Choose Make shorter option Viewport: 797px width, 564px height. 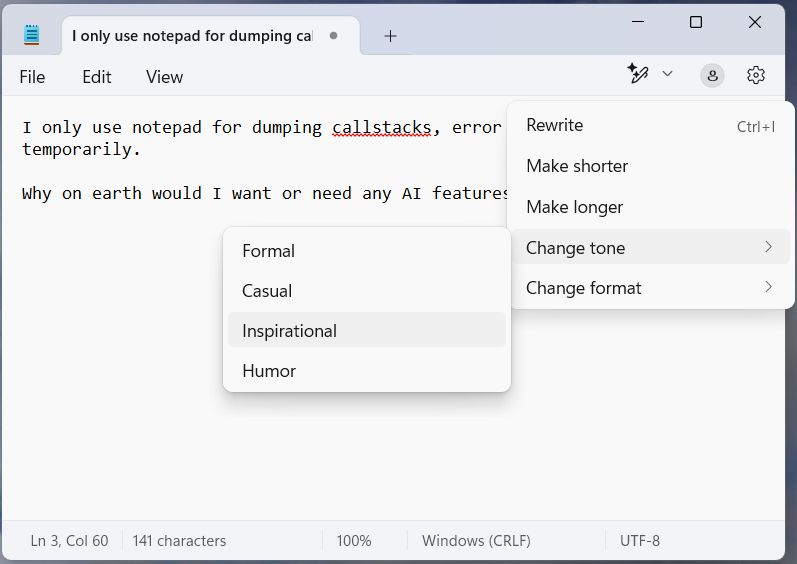click(651, 166)
